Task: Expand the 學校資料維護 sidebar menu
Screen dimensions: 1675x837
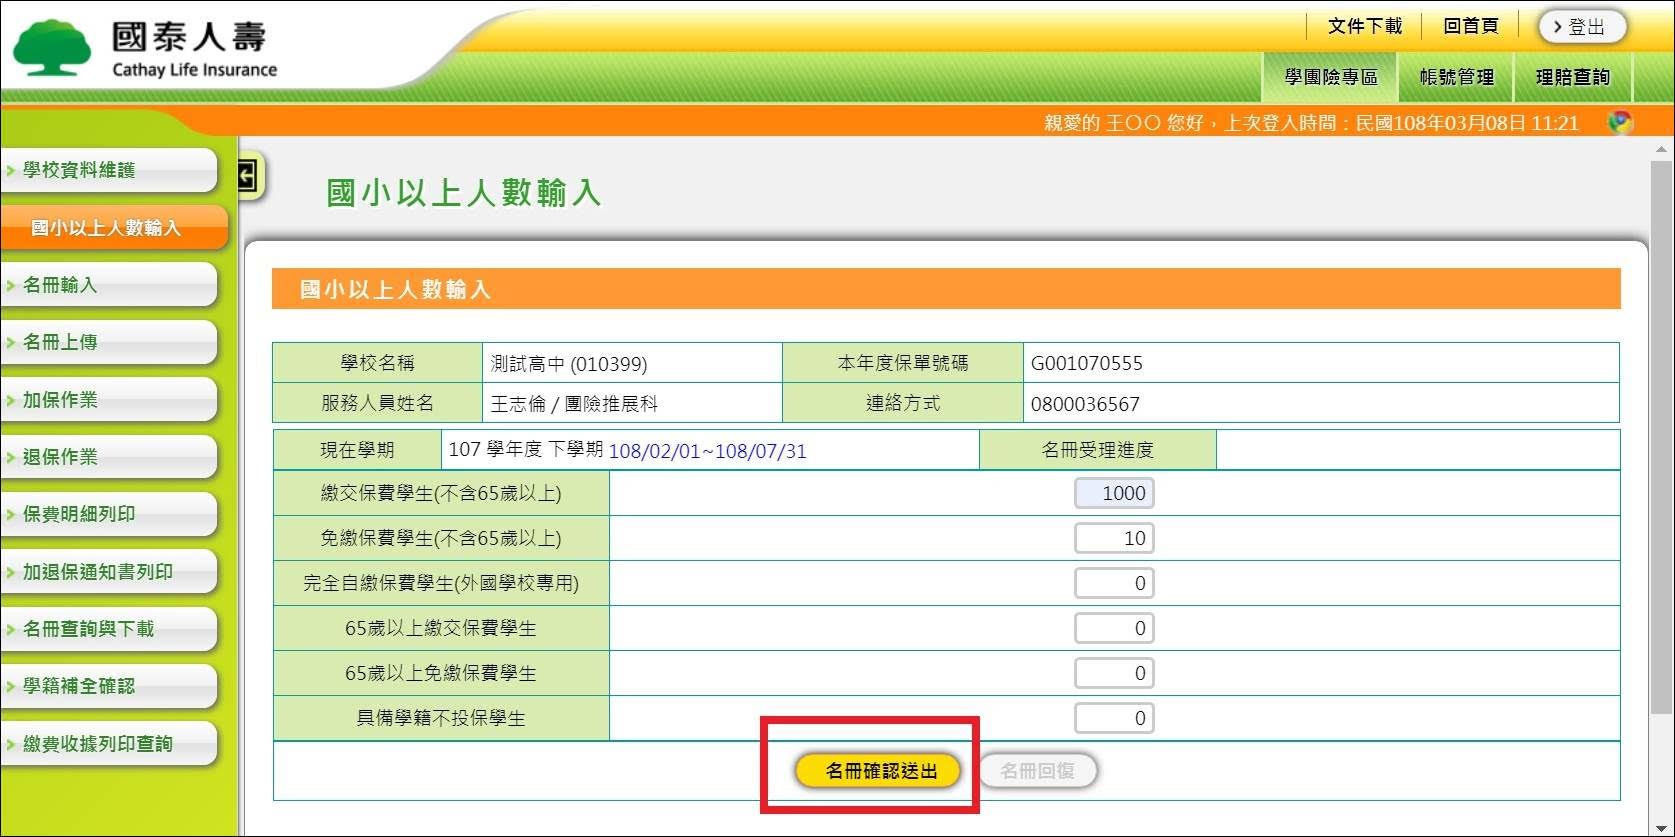Action: (x=108, y=170)
